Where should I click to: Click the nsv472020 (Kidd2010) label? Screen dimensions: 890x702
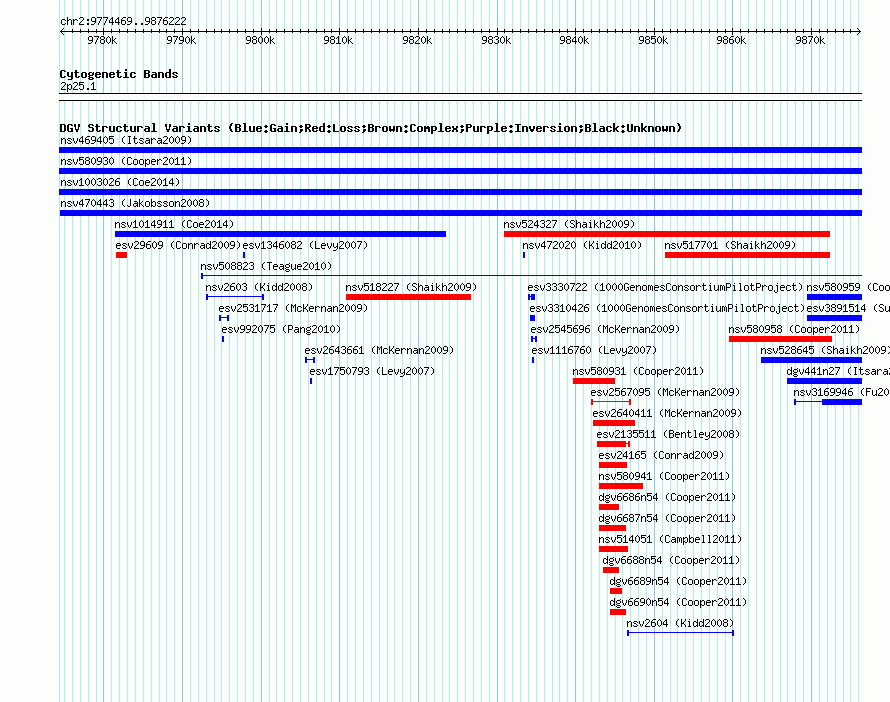[582, 245]
